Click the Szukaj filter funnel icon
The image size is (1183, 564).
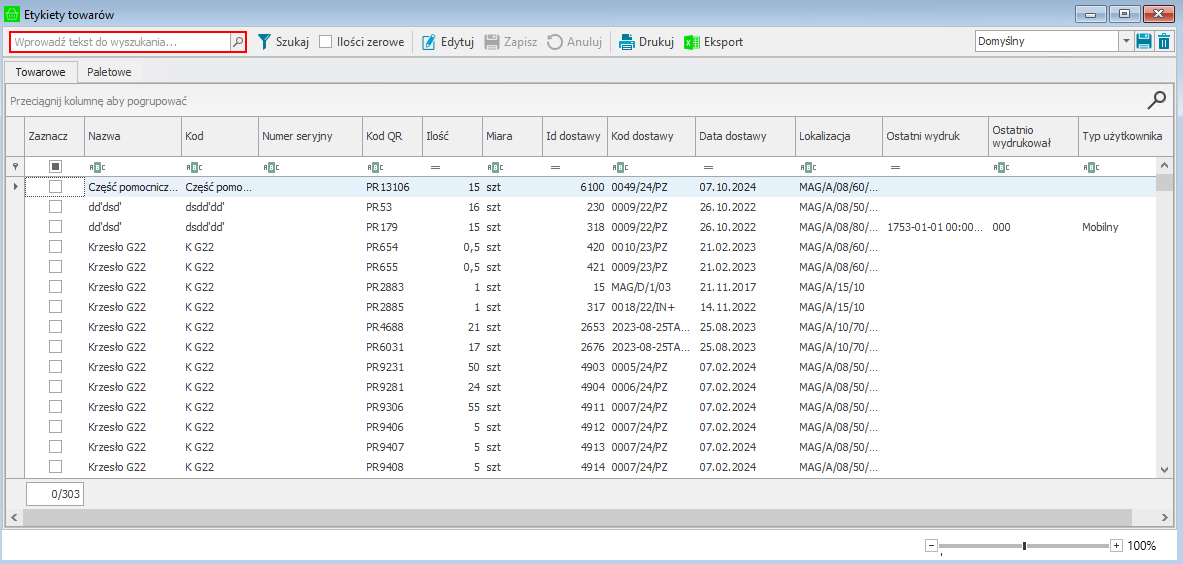(x=265, y=42)
